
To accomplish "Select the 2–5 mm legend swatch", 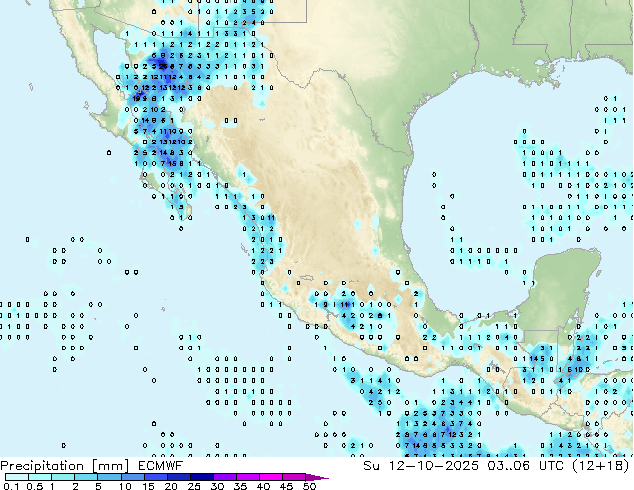I will pos(86,477).
